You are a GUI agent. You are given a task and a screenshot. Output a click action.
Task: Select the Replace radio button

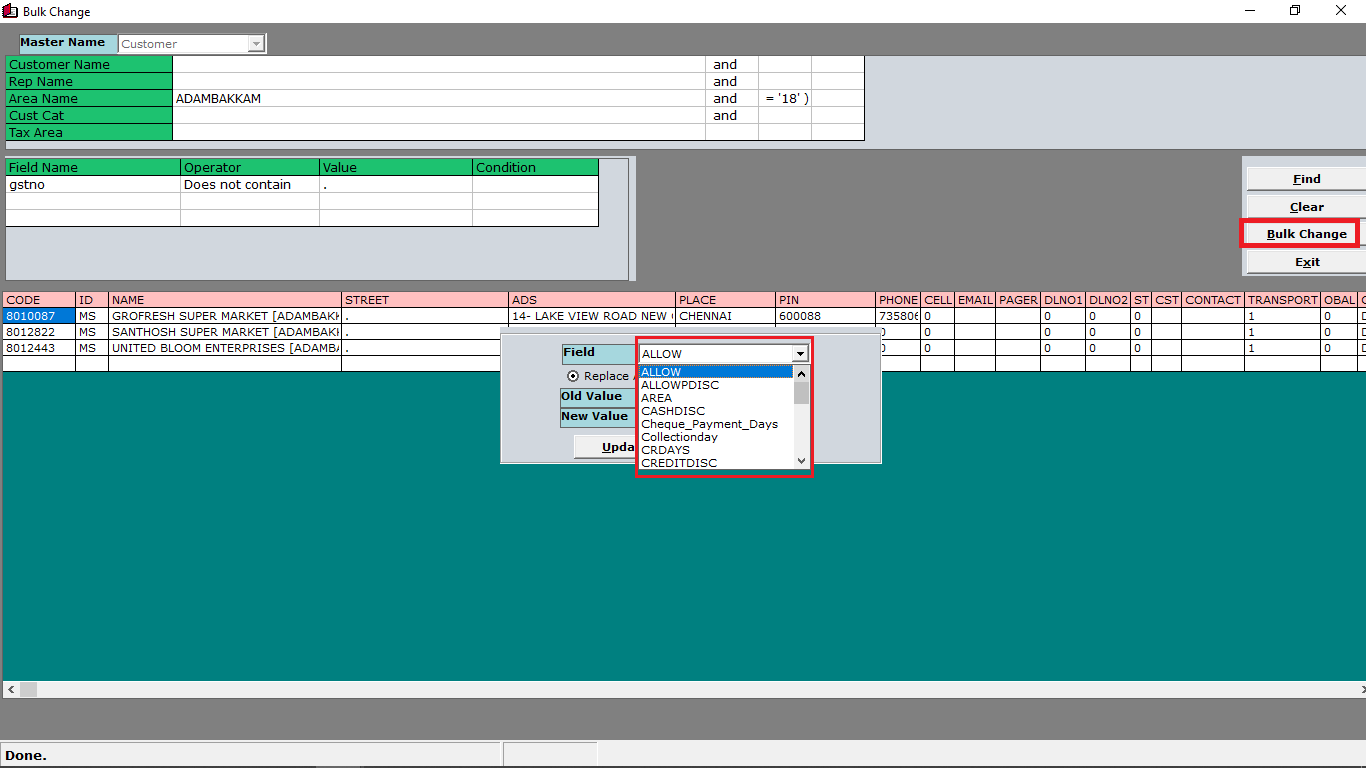click(573, 376)
